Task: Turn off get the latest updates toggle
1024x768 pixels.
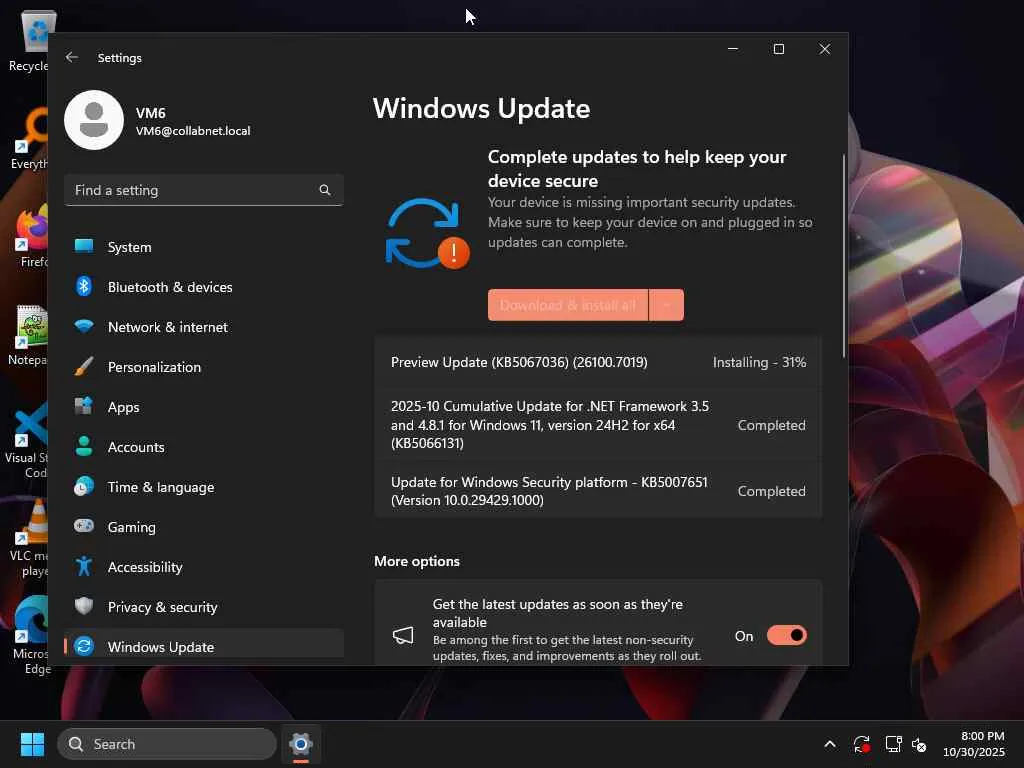Action: [x=787, y=635]
